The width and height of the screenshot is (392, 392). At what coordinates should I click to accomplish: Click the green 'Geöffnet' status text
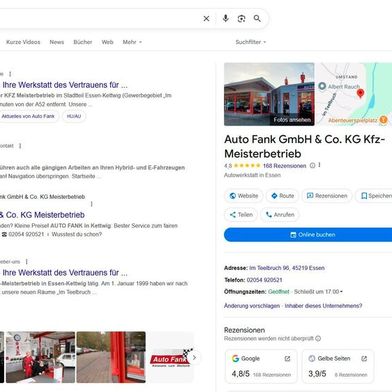pyautogui.click(x=279, y=292)
